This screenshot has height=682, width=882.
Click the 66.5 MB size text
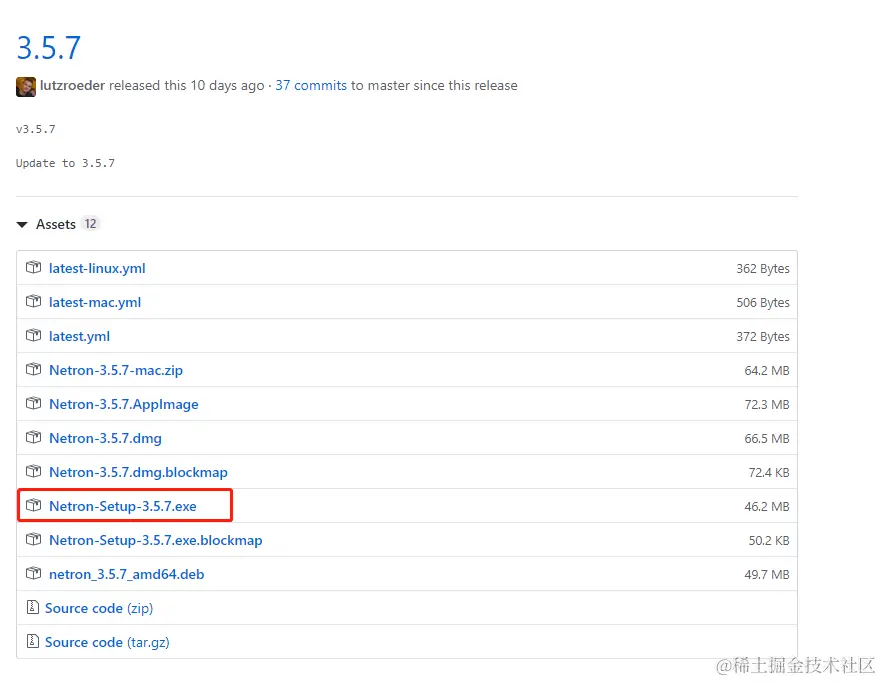tap(767, 438)
